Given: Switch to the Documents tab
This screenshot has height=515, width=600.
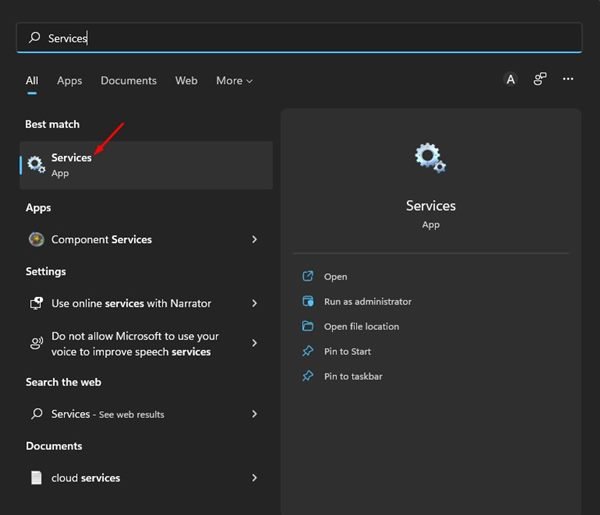Looking at the screenshot, I should (129, 81).
